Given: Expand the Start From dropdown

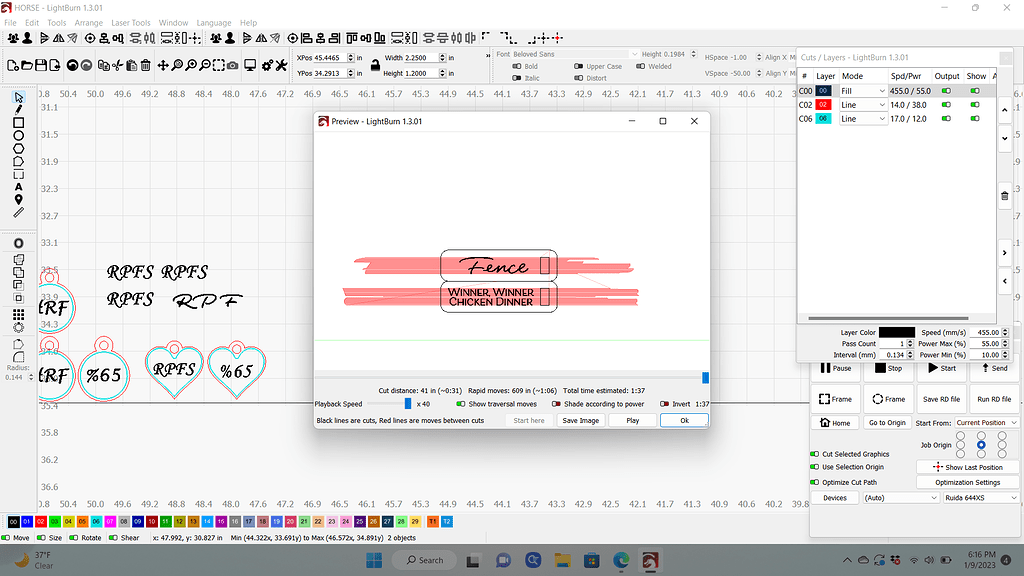Looking at the screenshot, I should tap(986, 423).
